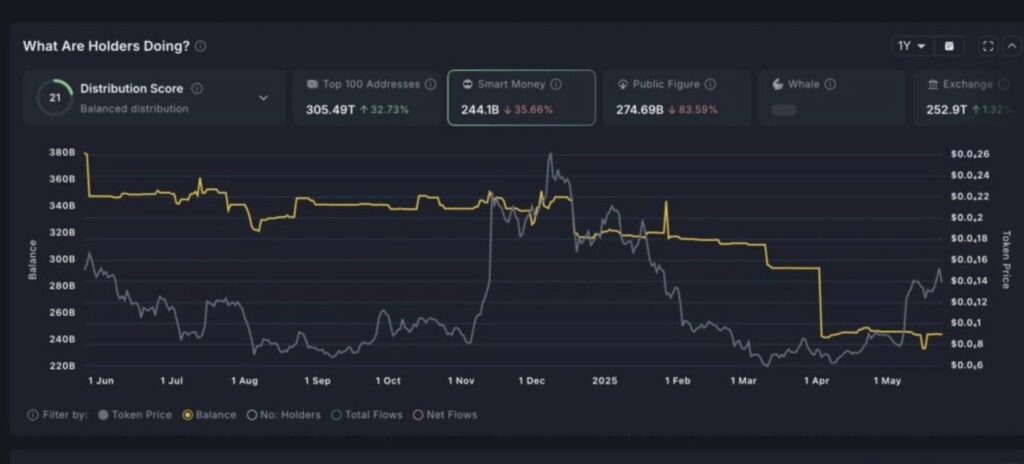Click info icon beside 'What Are Holders Doing?'
The width and height of the screenshot is (1024, 464).
click(201, 46)
